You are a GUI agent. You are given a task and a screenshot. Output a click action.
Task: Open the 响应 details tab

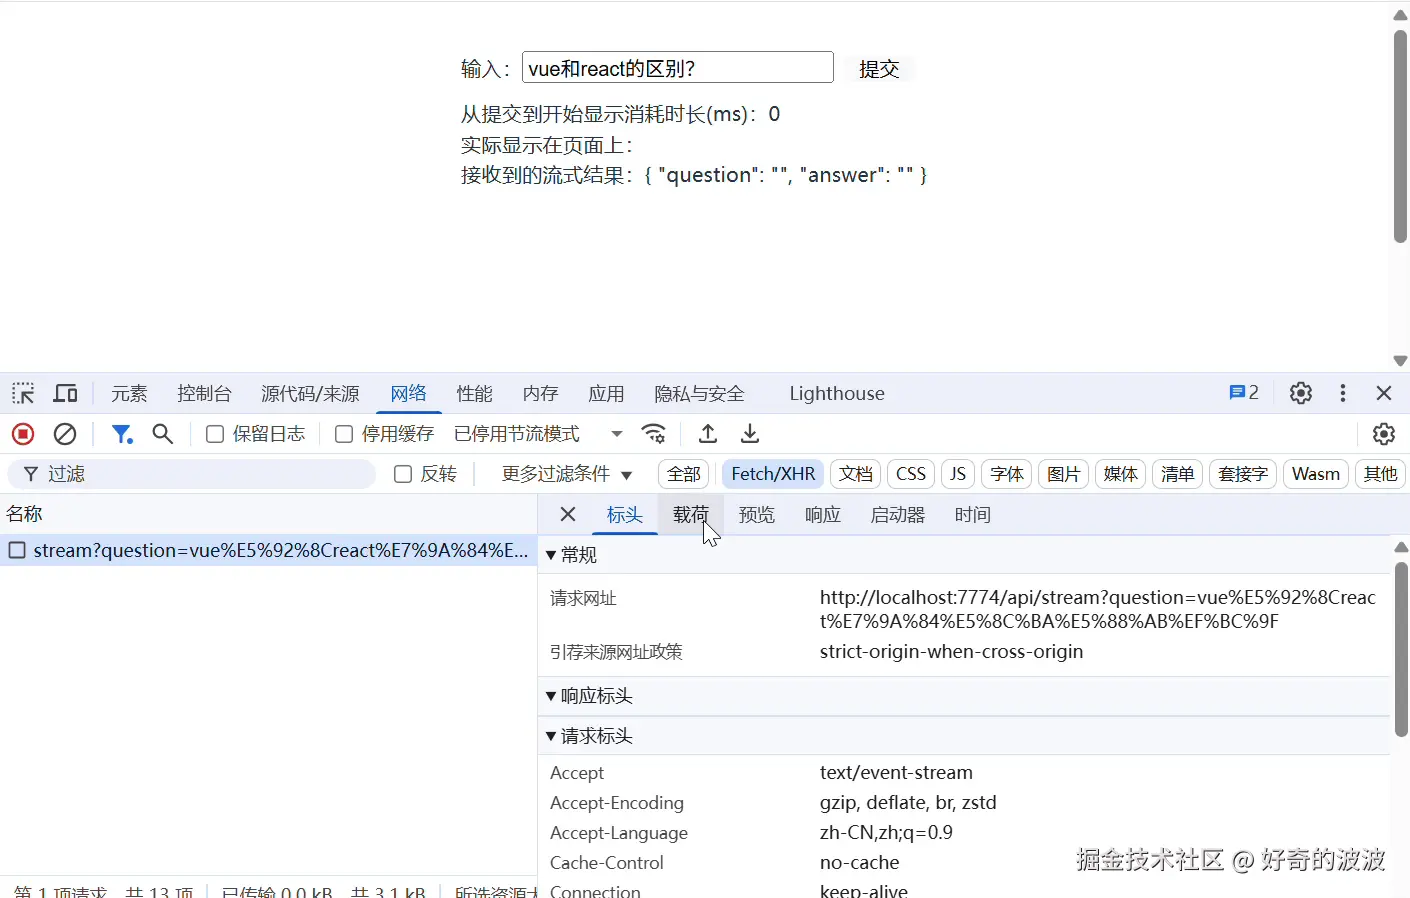coord(823,514)
